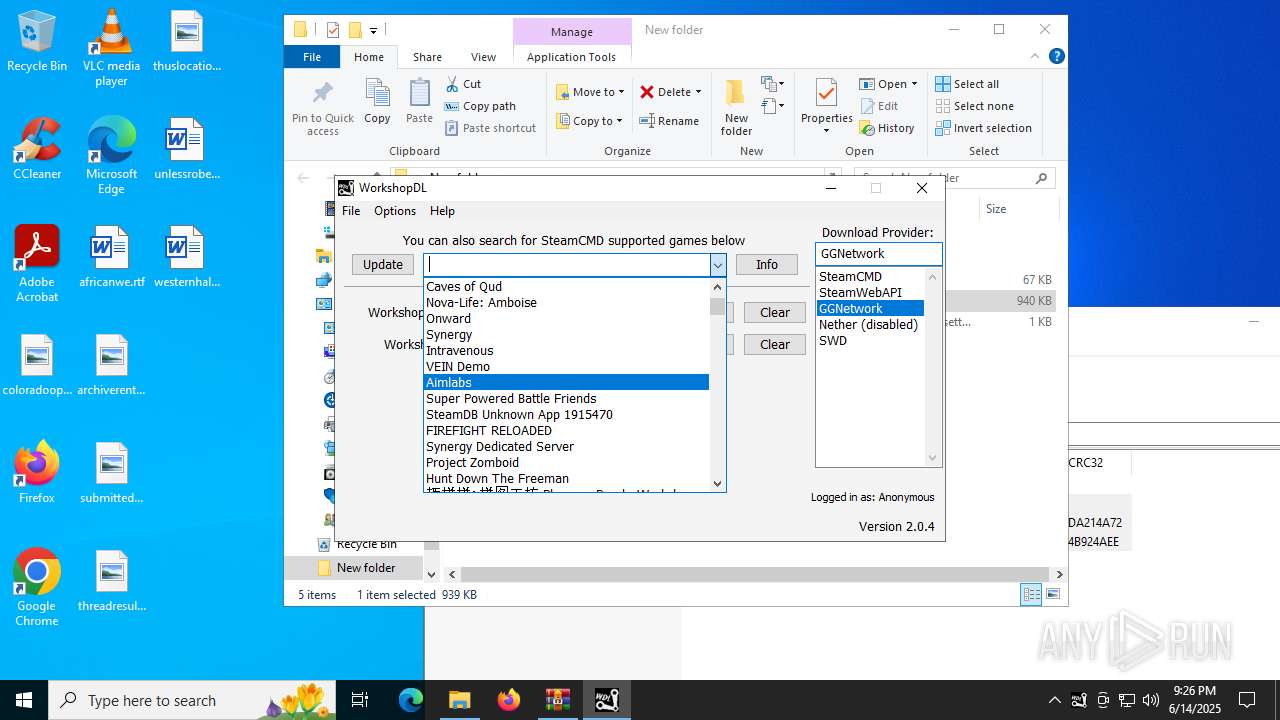Click the Start button
This screenshot has height=720, width=1280.
[x=24, y=700]
